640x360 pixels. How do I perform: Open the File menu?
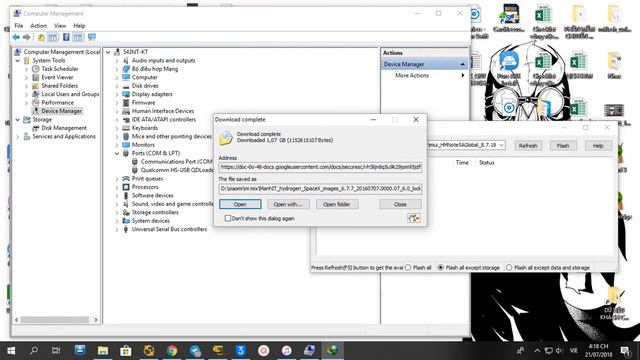click(19, 26)
